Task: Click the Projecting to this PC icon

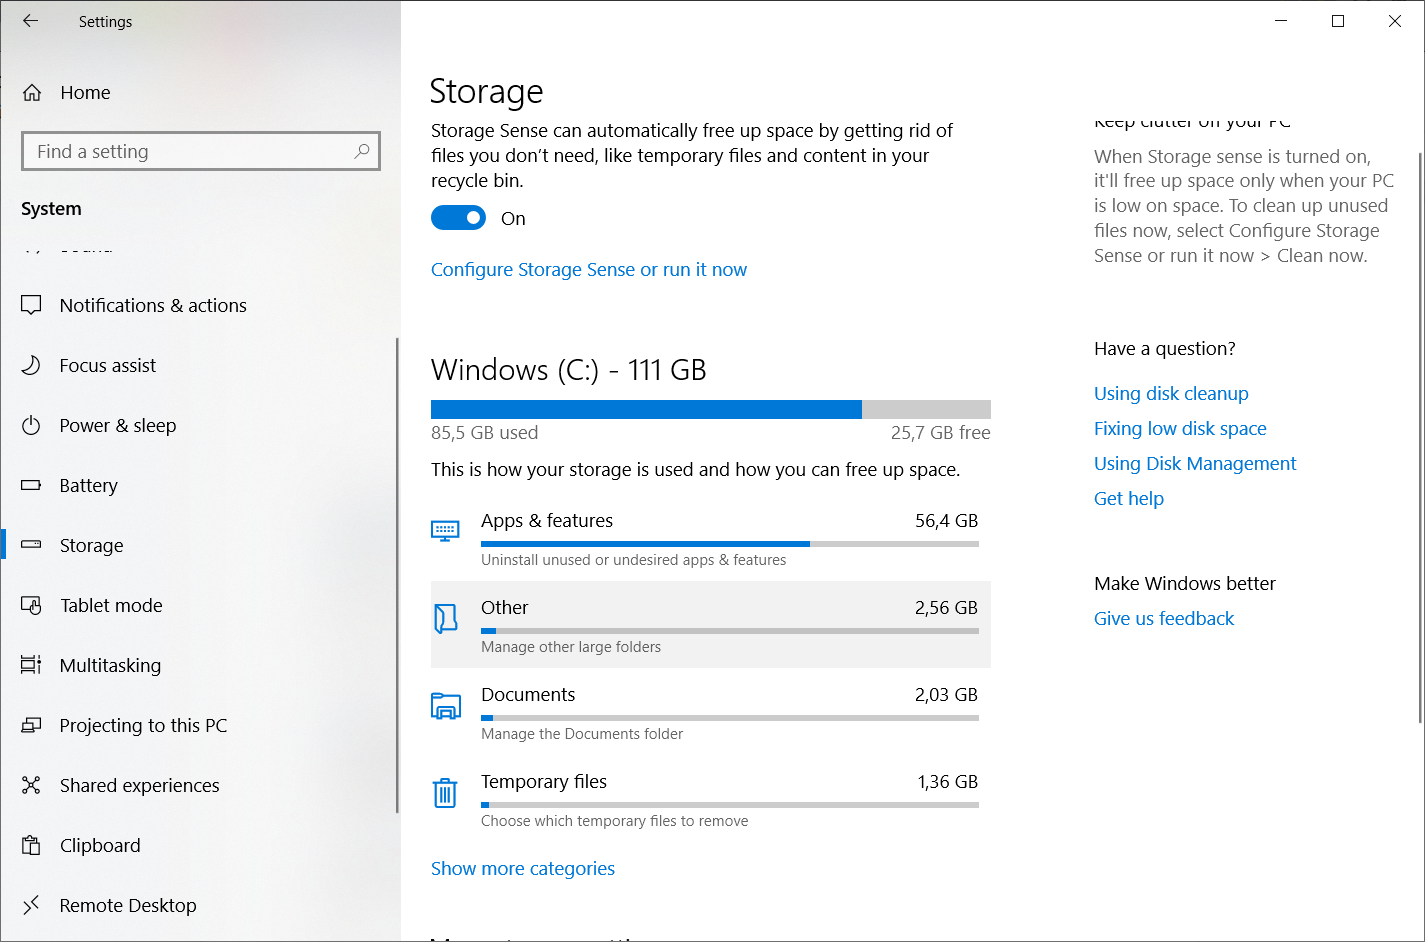Action: [31, 725]
